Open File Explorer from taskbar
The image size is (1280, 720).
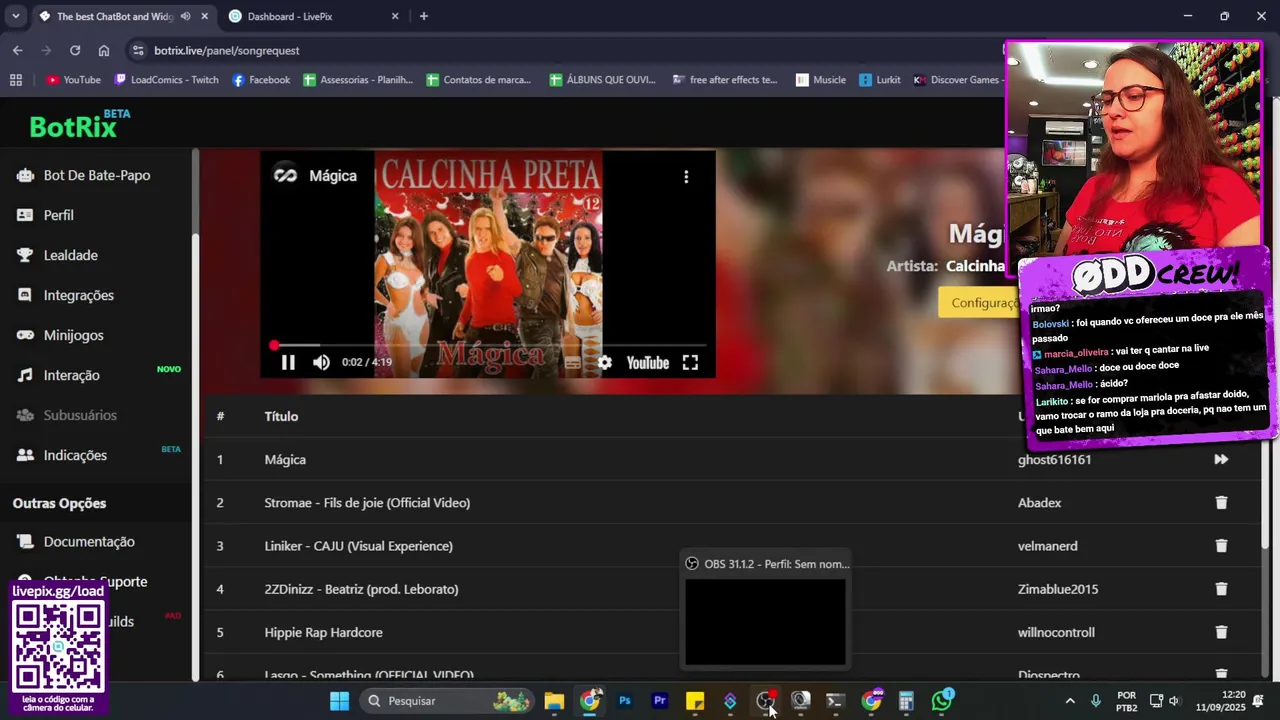(554, 701)
